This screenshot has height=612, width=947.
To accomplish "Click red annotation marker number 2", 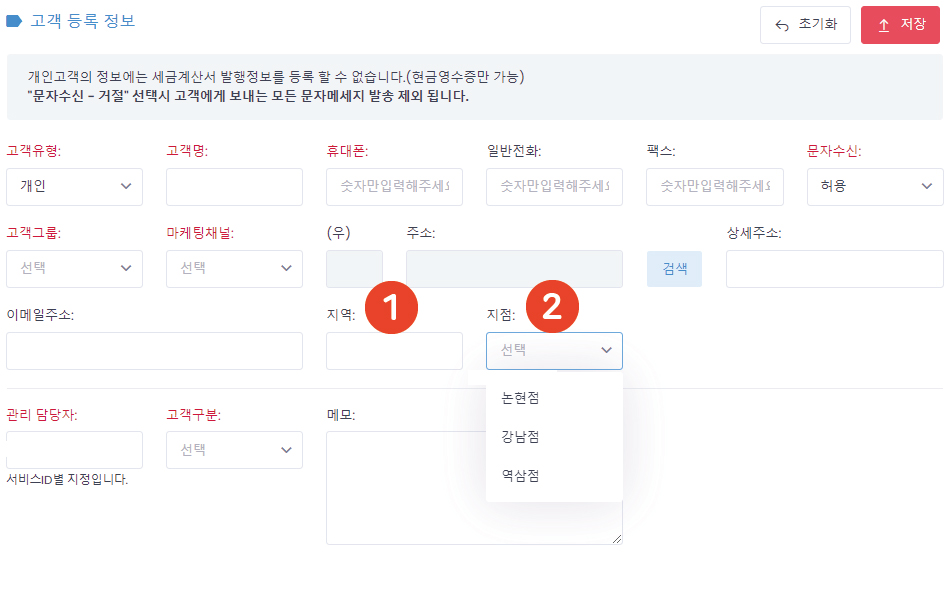I will (552, 306).
